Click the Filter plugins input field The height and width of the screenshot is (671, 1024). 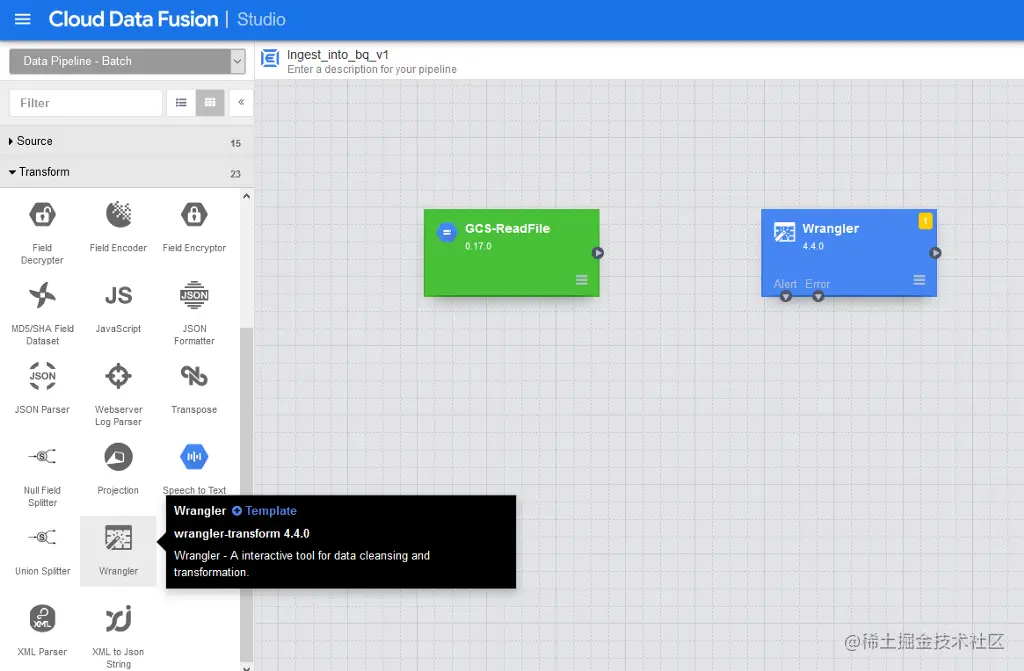point(86,103)
